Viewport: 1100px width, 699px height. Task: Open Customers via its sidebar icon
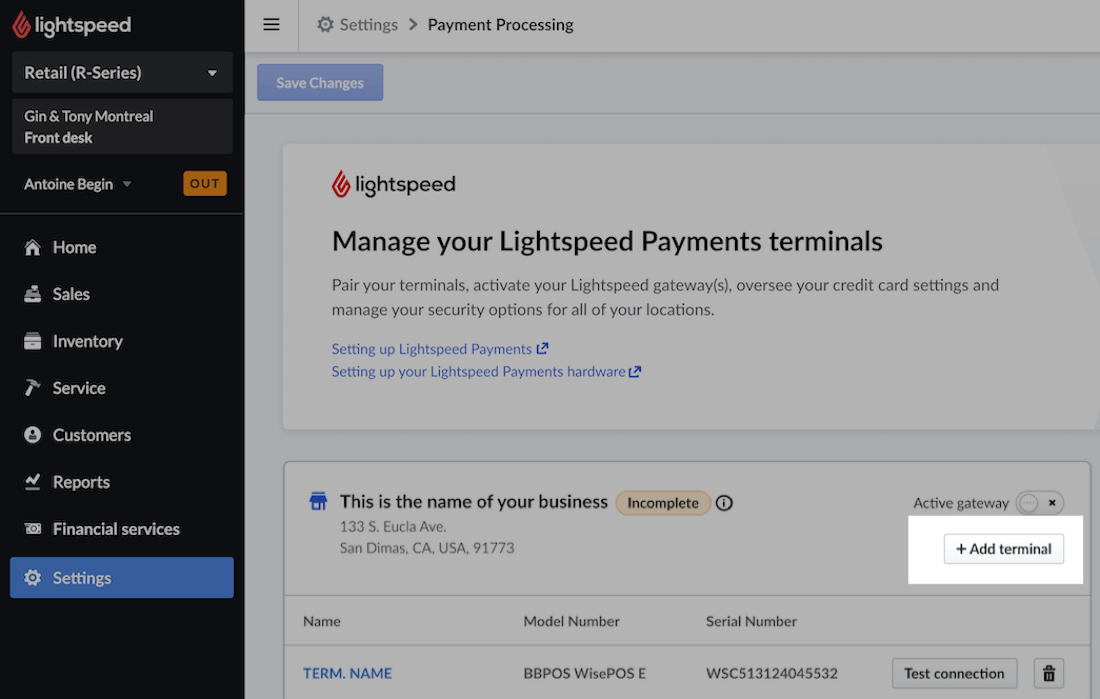[34, 435]
